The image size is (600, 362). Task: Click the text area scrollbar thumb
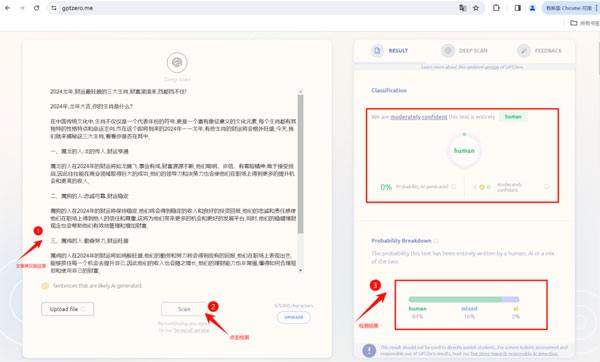300,164
